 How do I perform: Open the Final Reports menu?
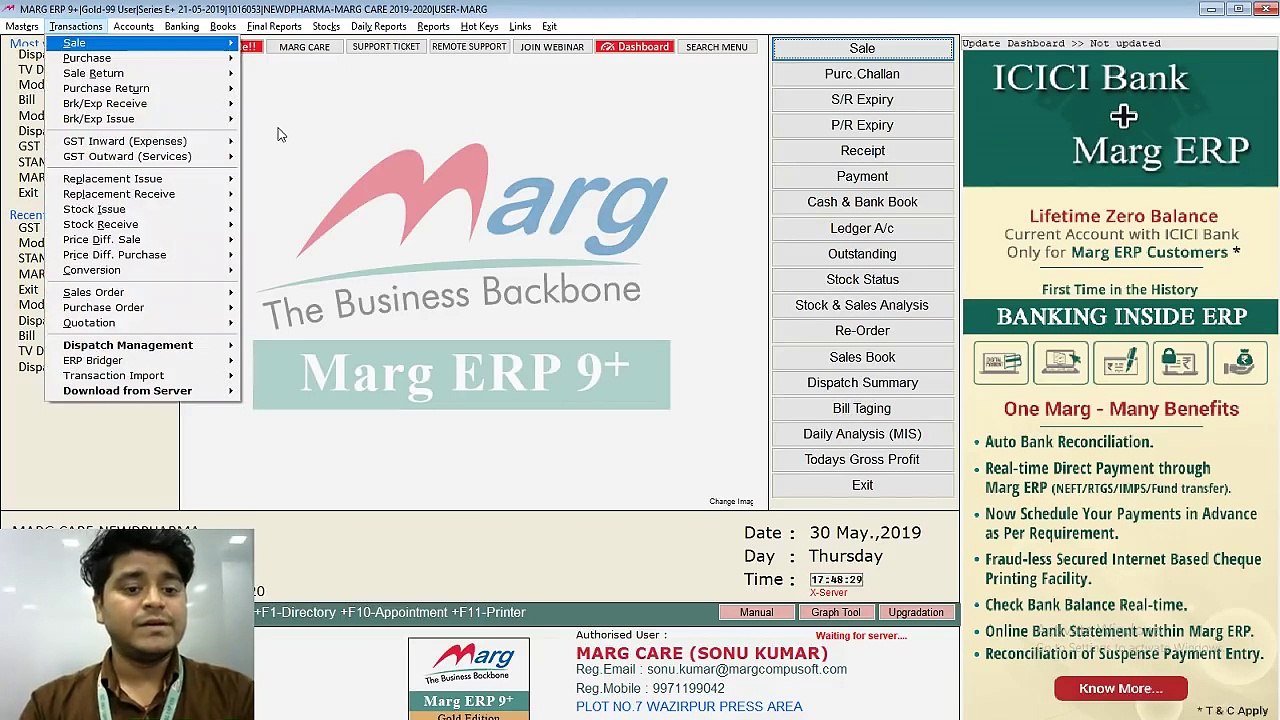pyautogui.click(x=274, y=26)
